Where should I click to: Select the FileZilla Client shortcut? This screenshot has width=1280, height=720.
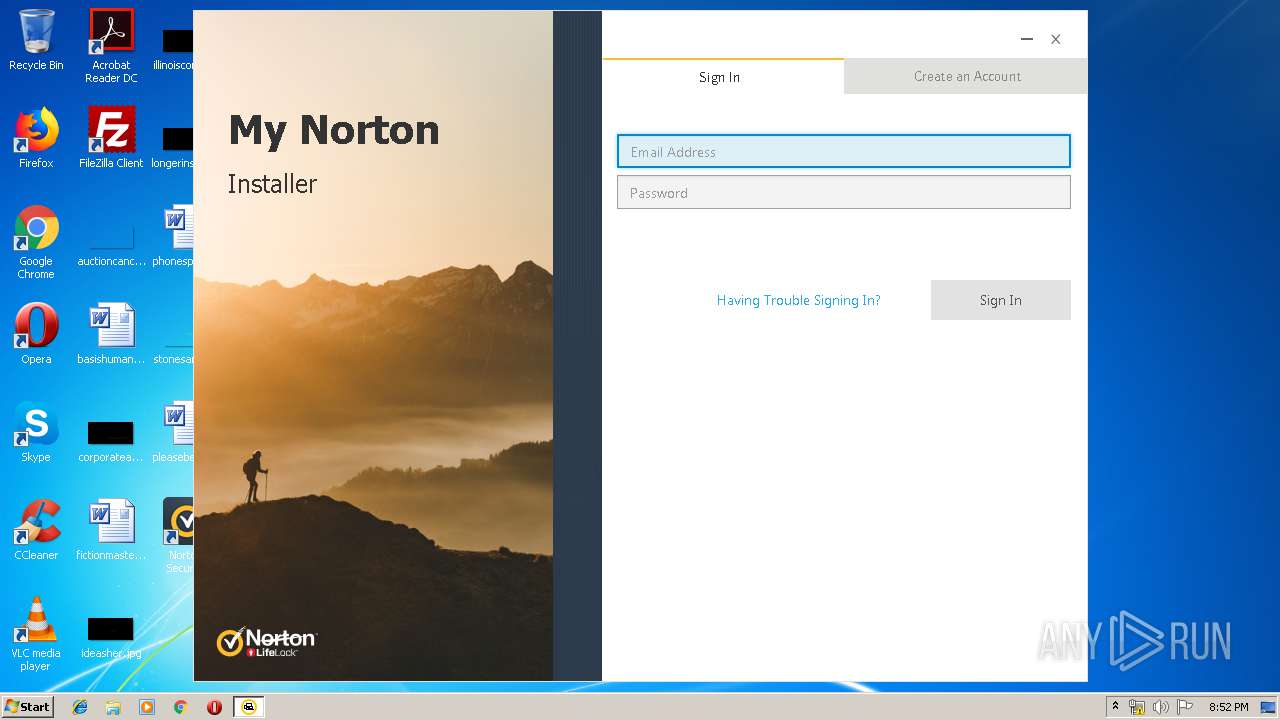click(111, 138)
